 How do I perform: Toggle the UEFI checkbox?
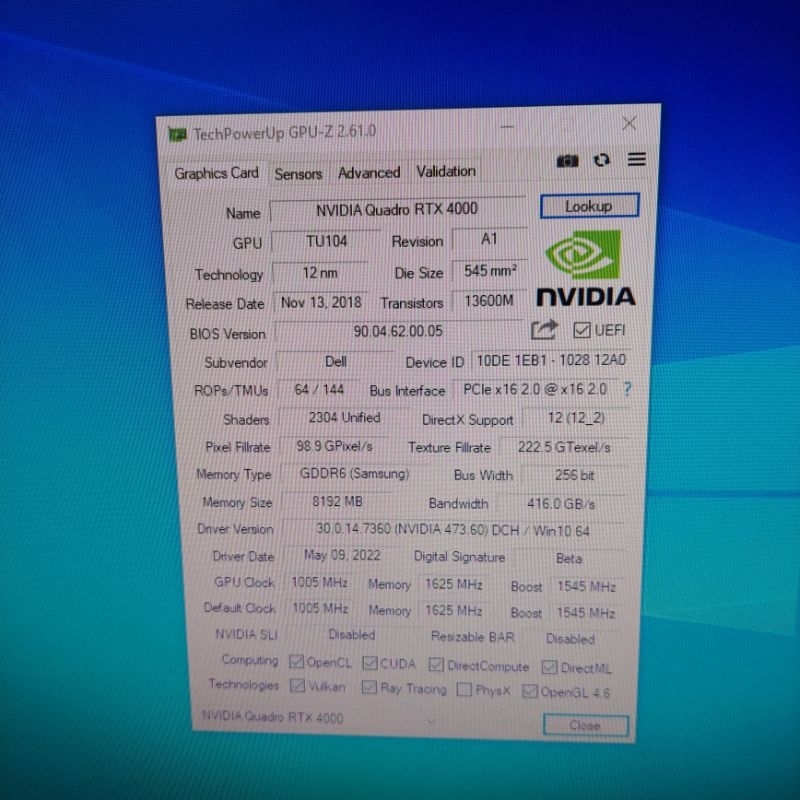[x=581, y=330]
